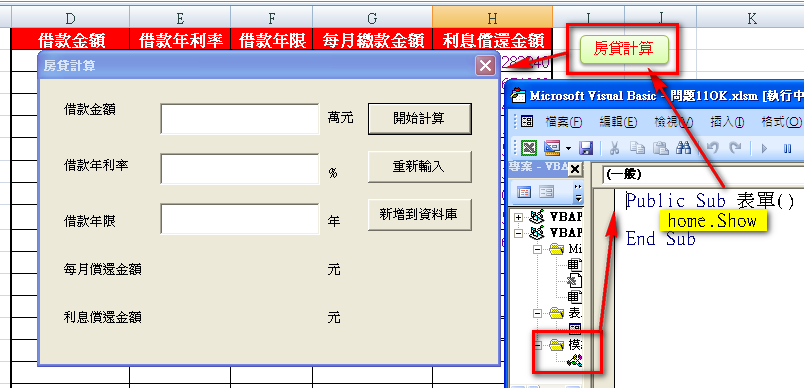Viewport: 804px width, 388px height.
Task: Close the 房貸計算 dialog
Action: (x=485, y=66)
